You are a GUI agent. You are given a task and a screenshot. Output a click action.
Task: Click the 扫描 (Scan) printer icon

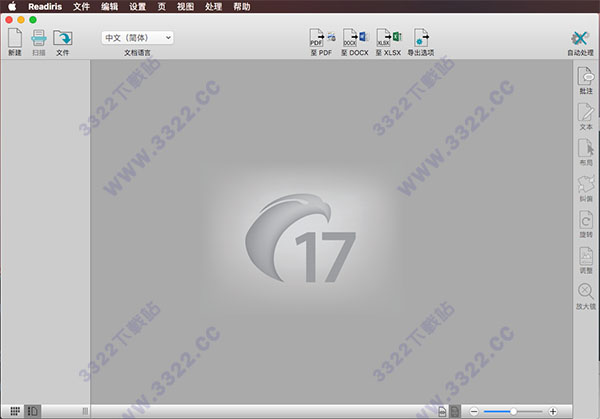click(39, 38)
